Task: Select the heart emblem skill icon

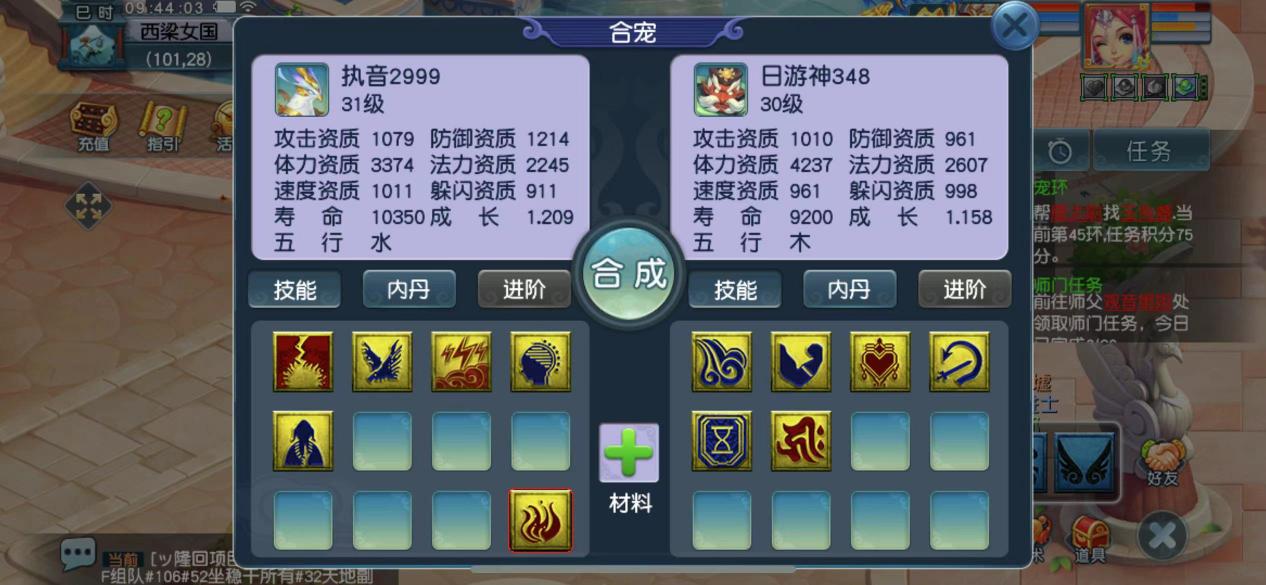Action: click(880, 361)
